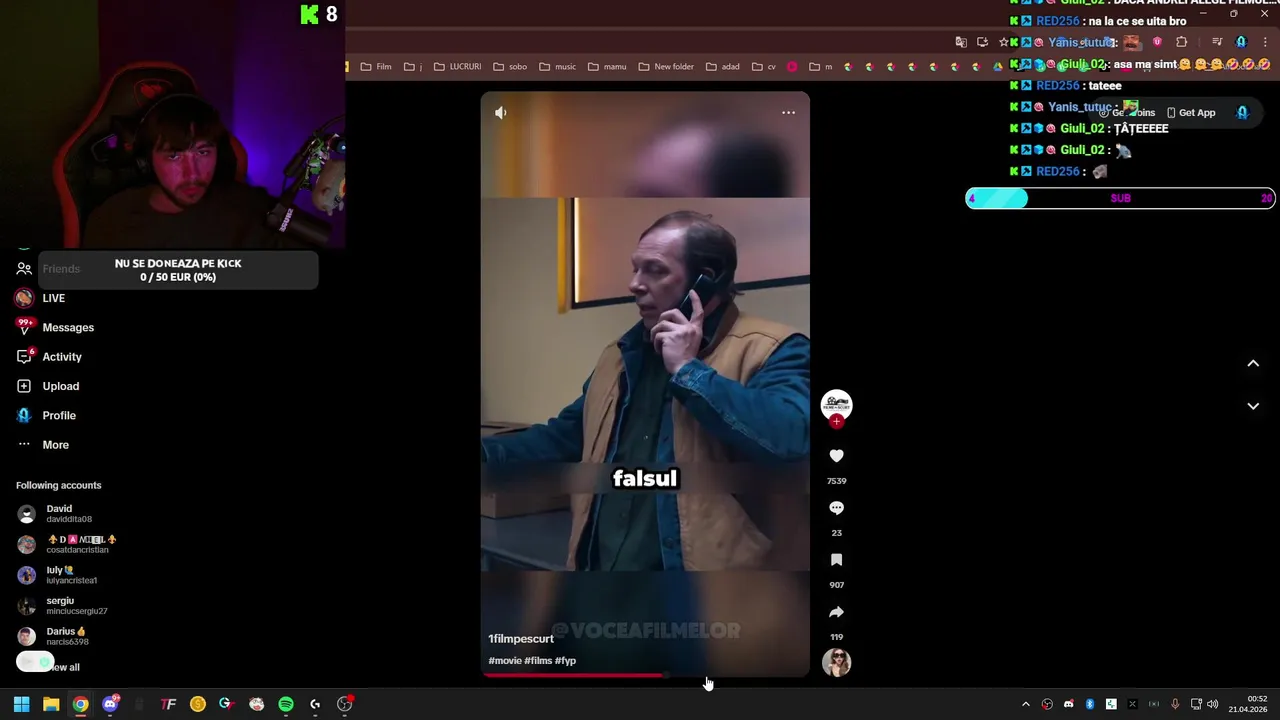Open the LUCRURI bookmarks folder

pyautogui.click(x=457, y=67)
